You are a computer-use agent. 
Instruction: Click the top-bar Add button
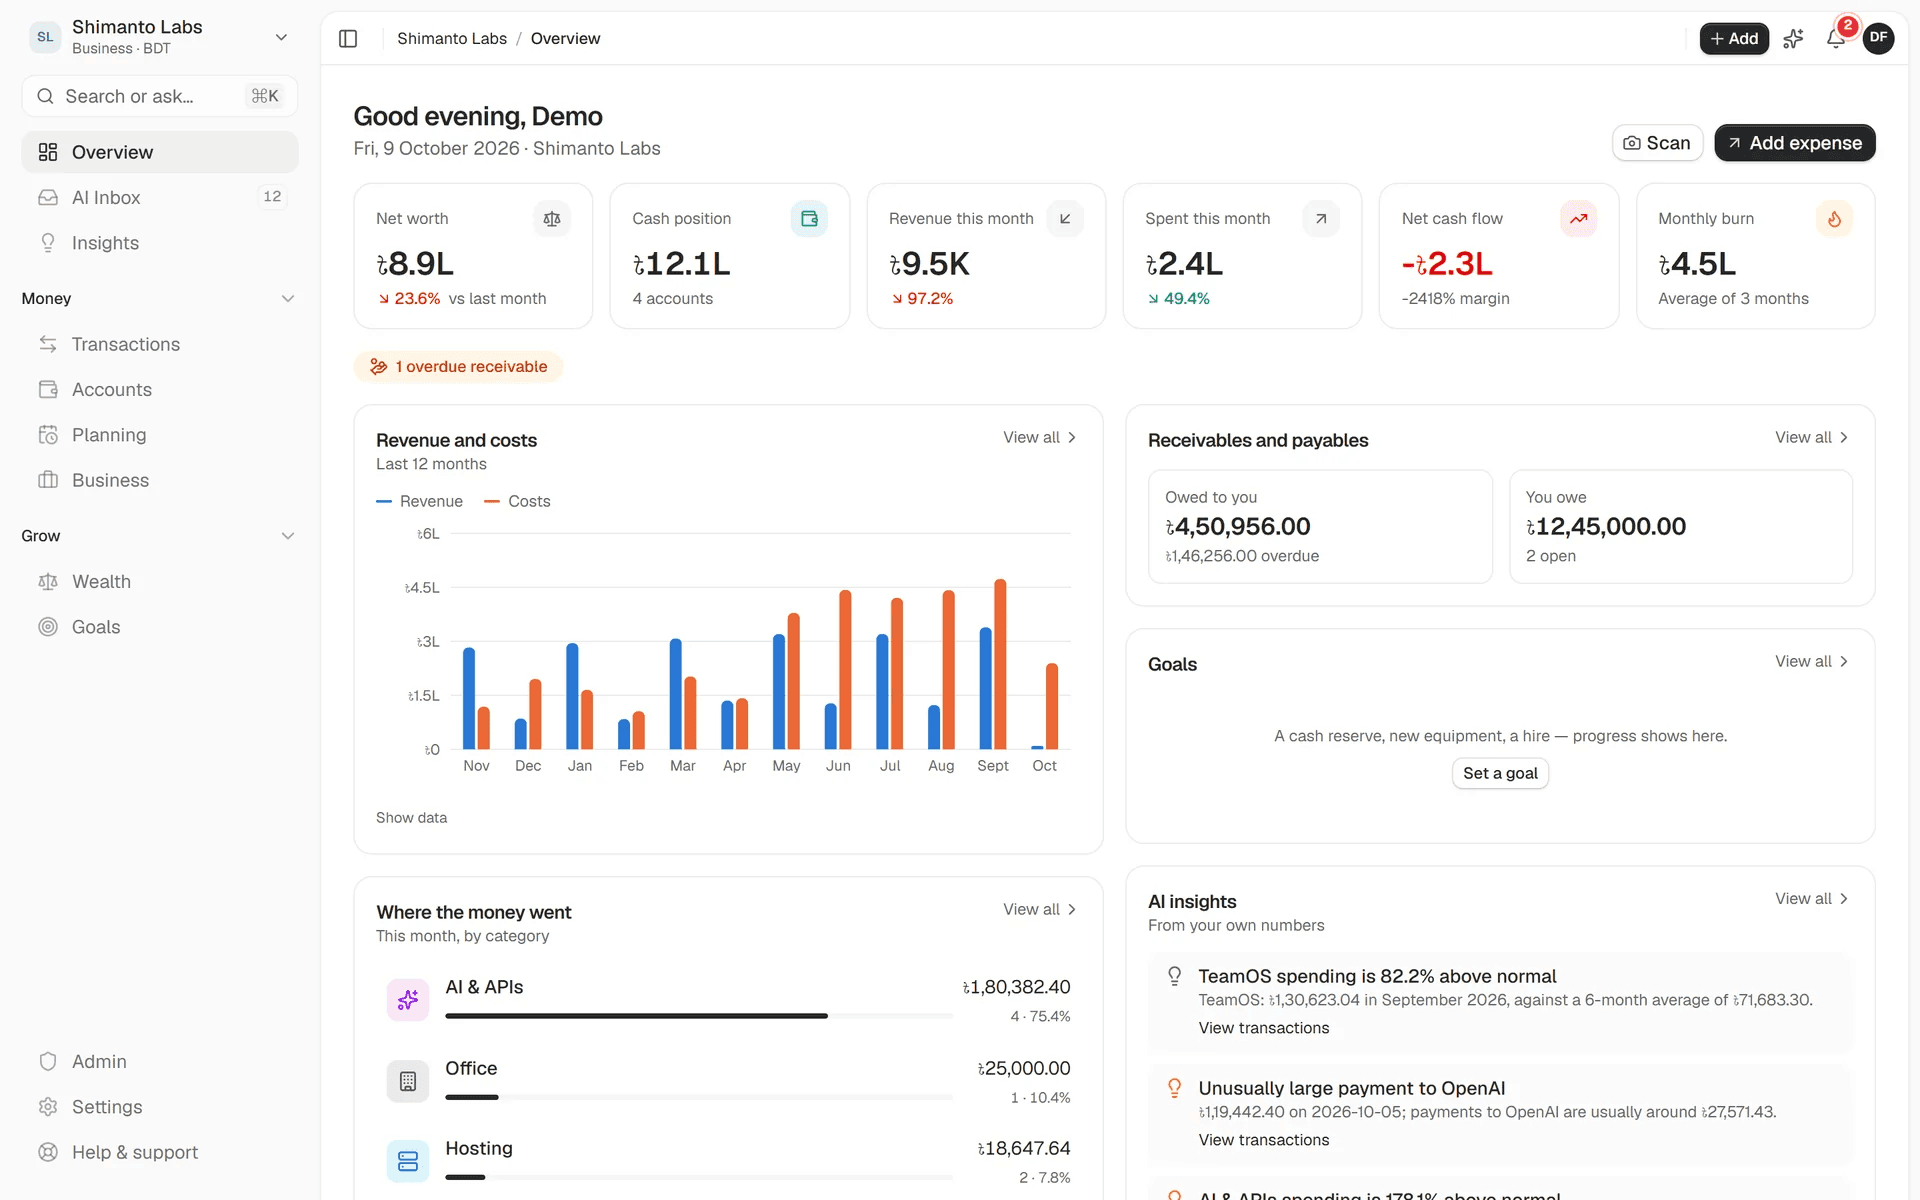1734,39
